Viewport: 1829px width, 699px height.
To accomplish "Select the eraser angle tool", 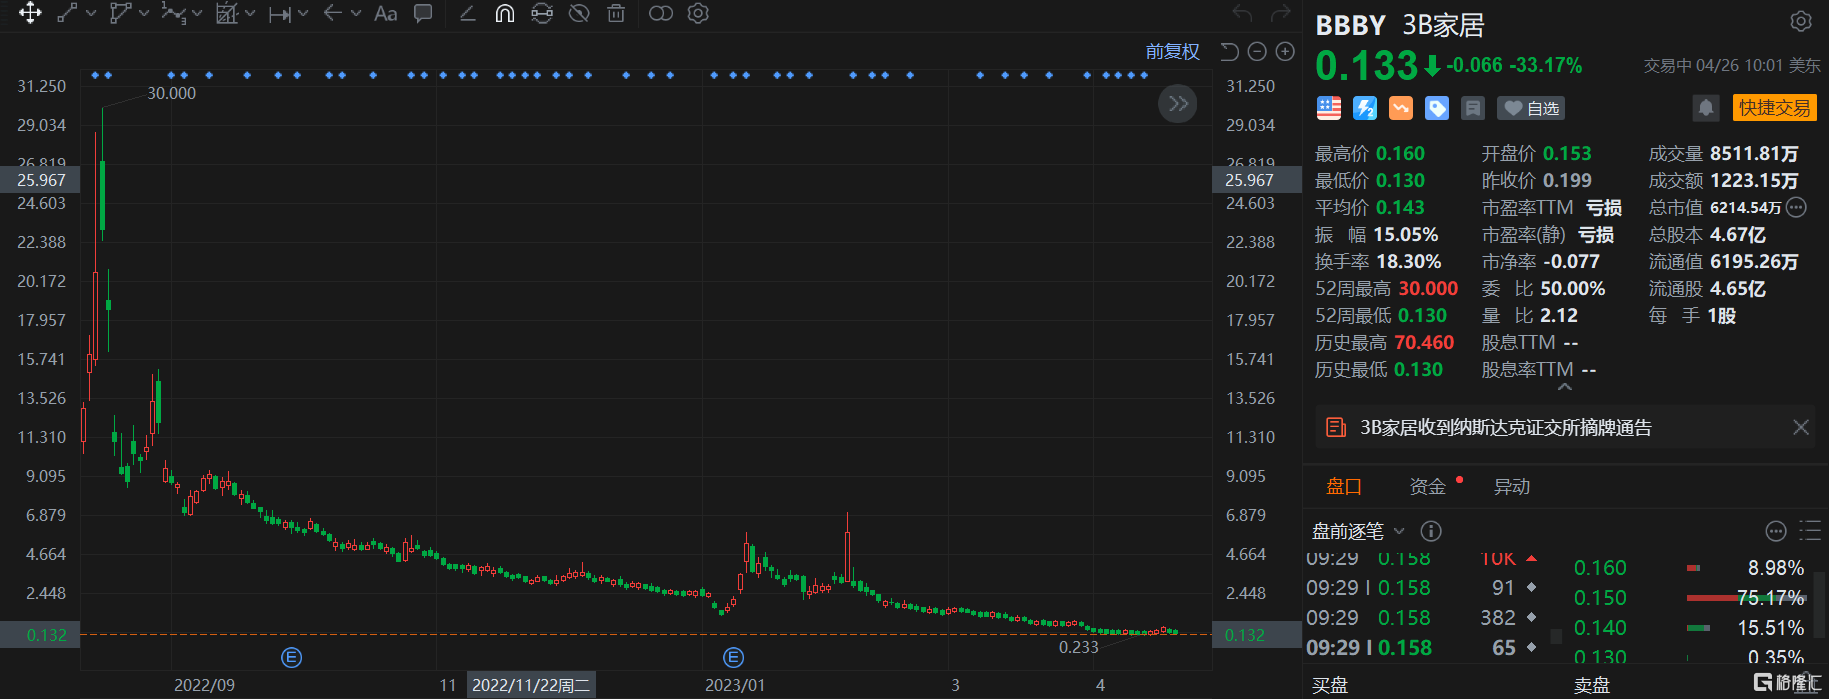I will (x=467, y=13).
